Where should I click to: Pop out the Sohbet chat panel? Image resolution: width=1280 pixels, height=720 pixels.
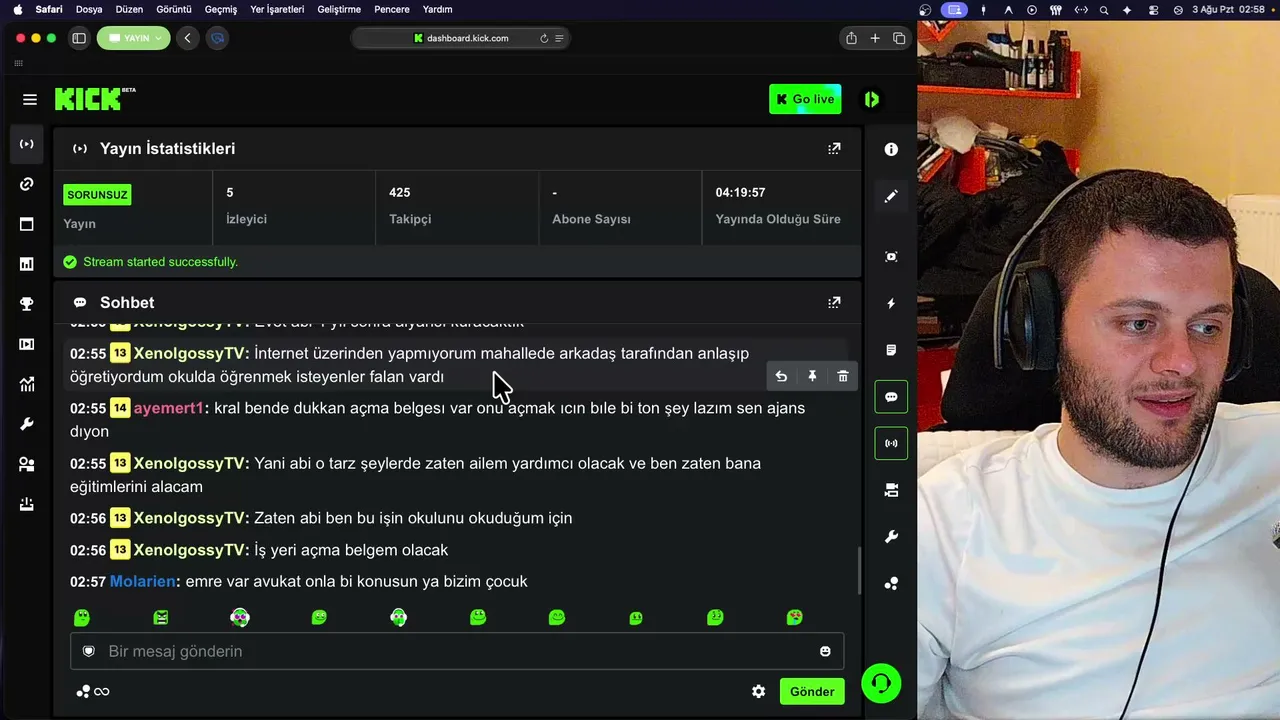coord(834,302)
